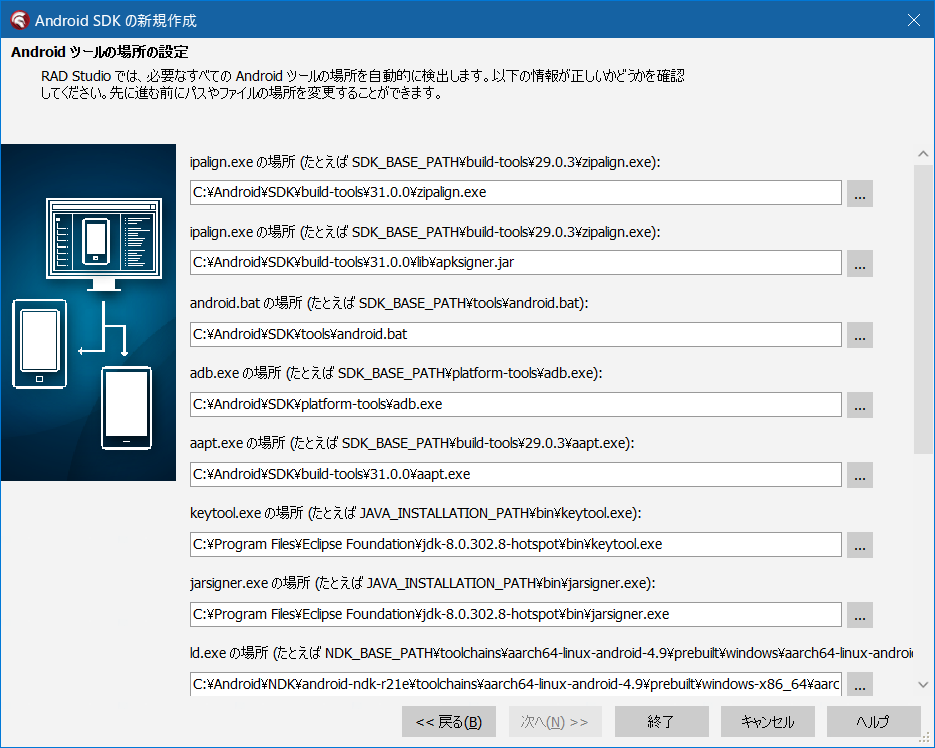Open help with the ヘルプ button

[x=874, y=722]
